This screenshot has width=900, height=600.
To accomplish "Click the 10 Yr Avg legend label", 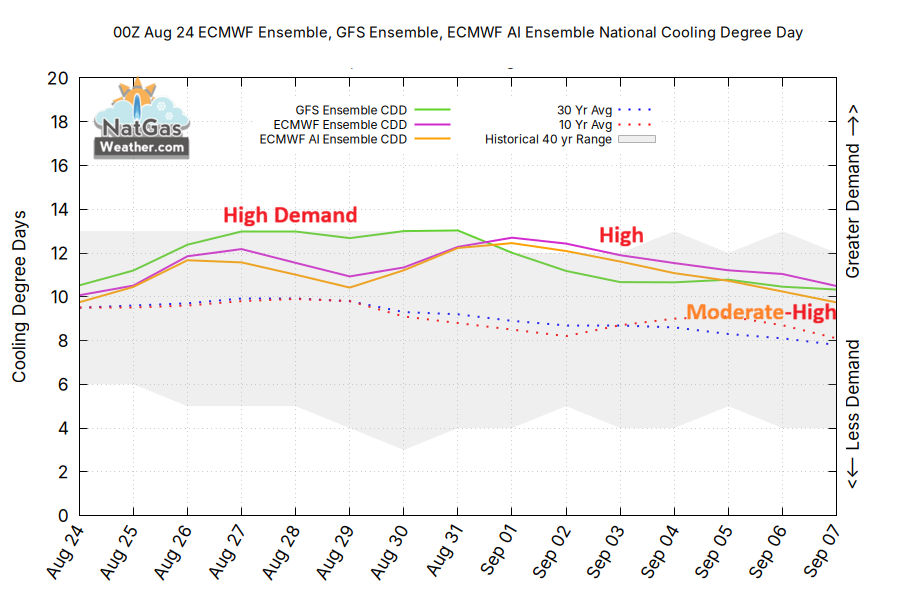I will pyautogui.click(x=585, y=125).
